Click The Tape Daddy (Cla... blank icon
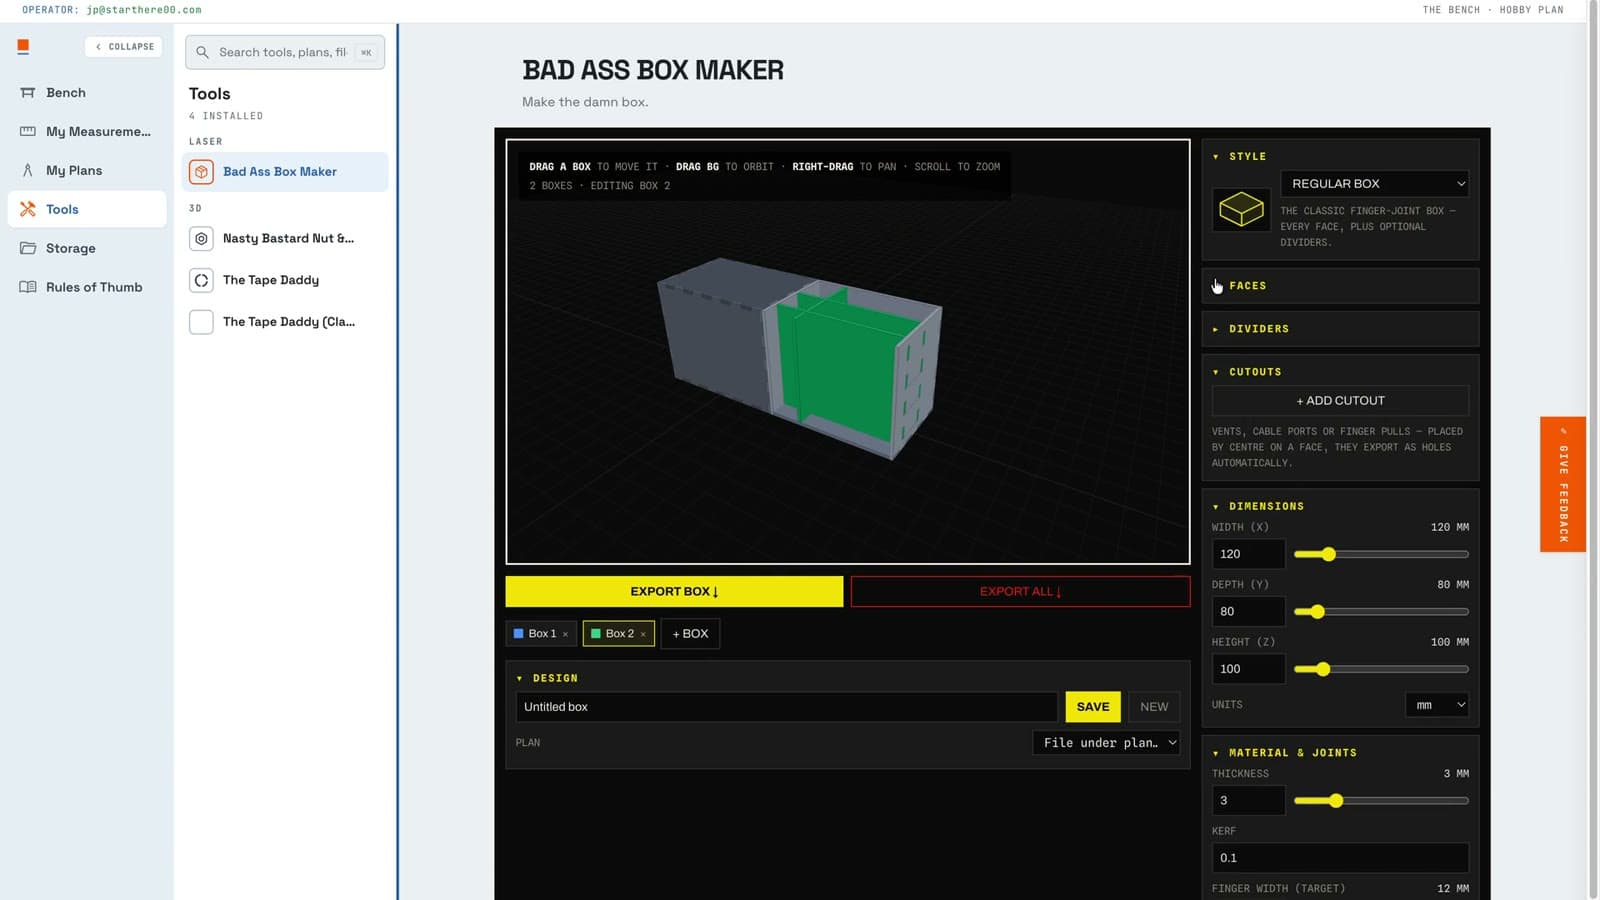The image size is (1600, 900). [201, 322]
